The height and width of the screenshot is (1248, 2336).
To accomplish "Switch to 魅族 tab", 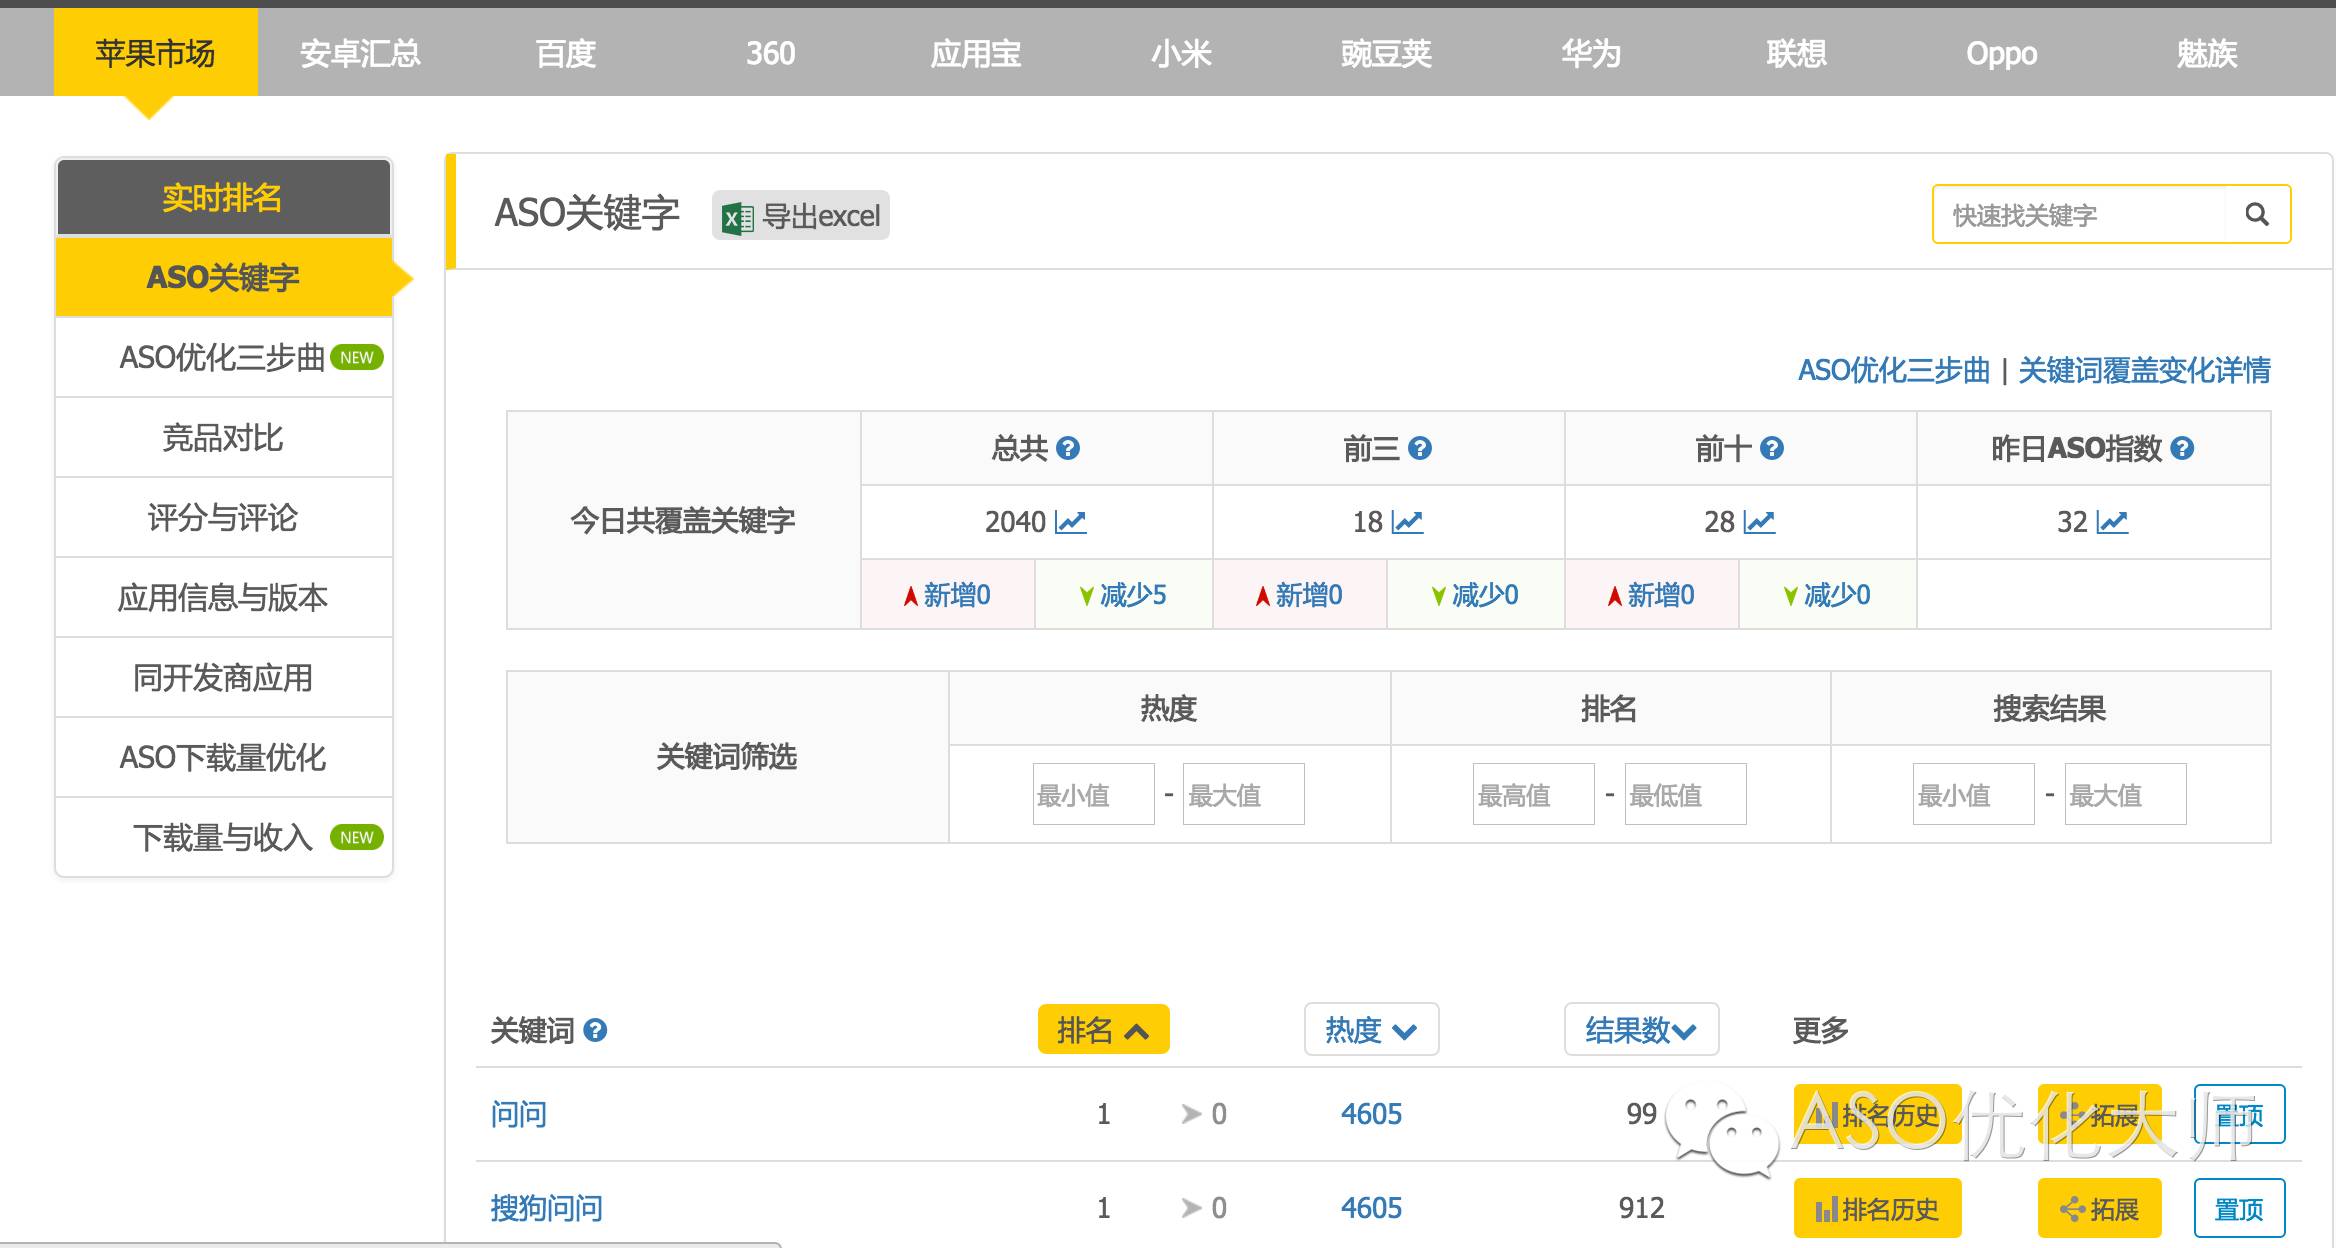I will (2207, 52).
